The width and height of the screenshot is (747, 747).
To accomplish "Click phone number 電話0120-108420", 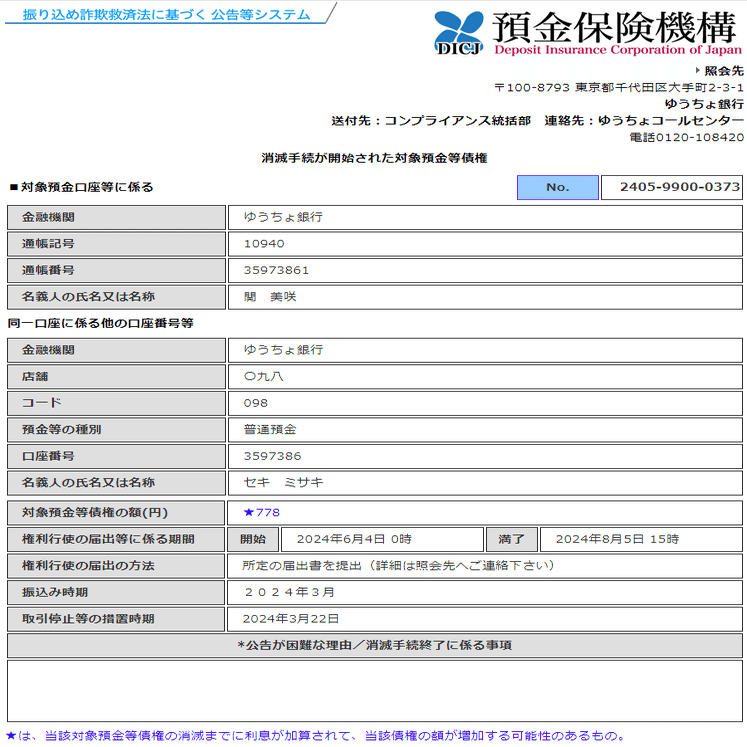I will tap(686, 137).
